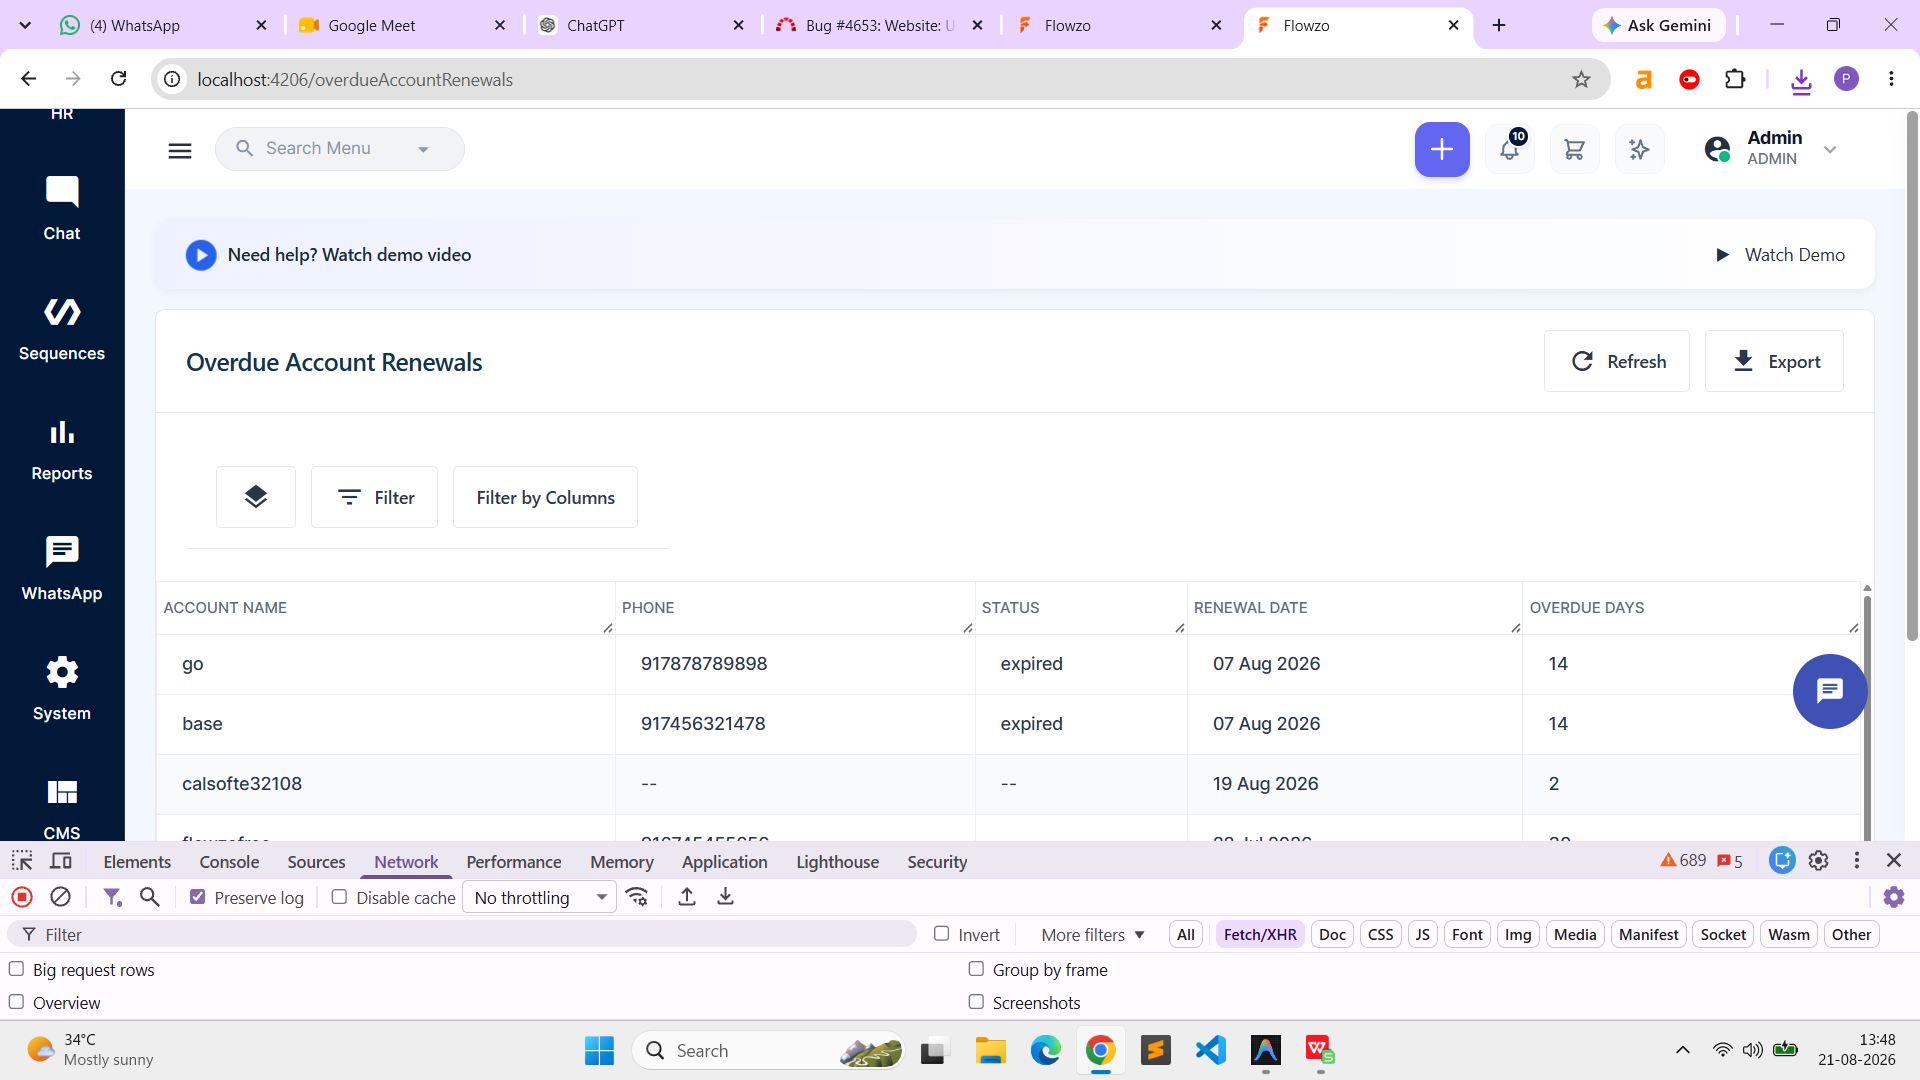Select the Fetch/XHR filter toggle
The height and width of the screenshot is (1080, 1920).
[x=1260, y=934]
